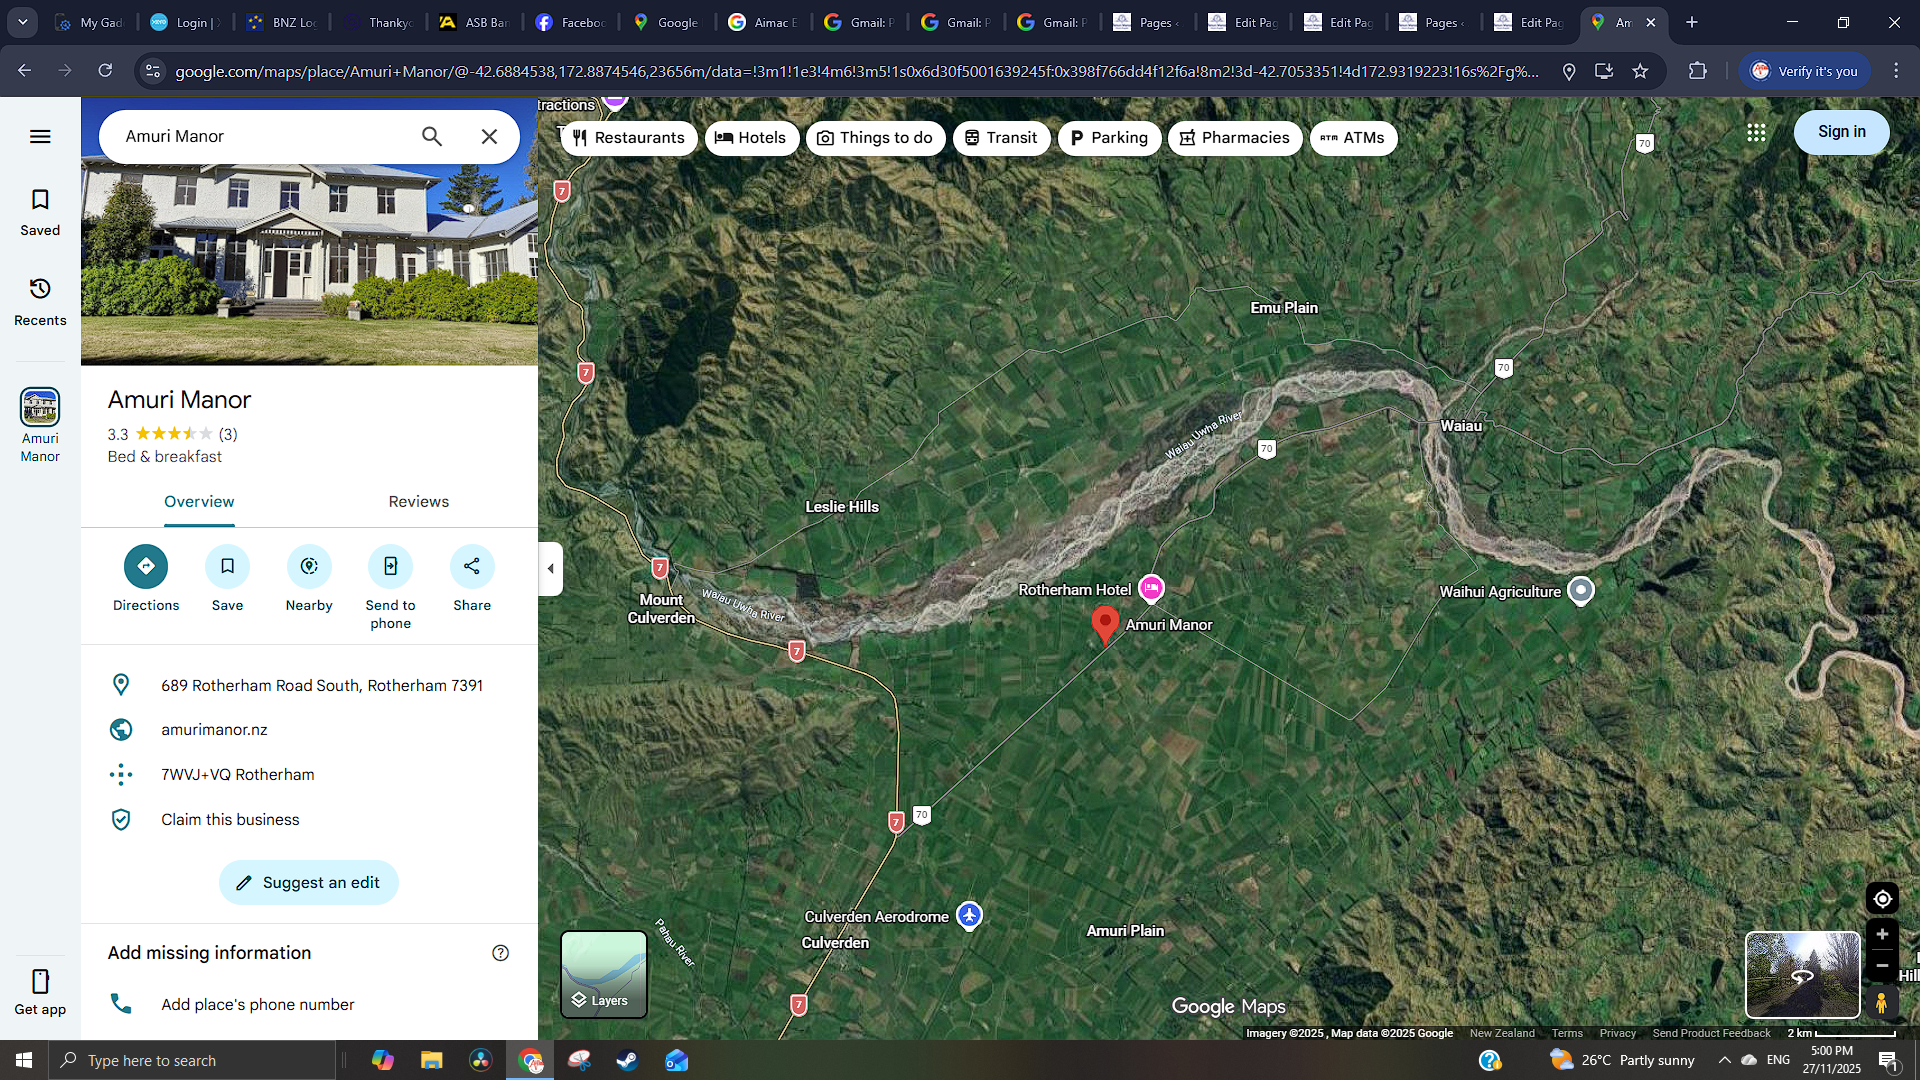Click the Pegman Street View icon

point(1882,1002)
